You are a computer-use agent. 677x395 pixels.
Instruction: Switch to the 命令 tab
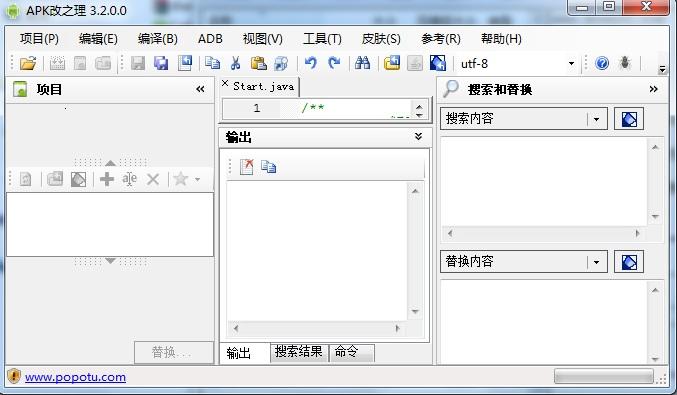pyautogui.click(x=351, y=352)
